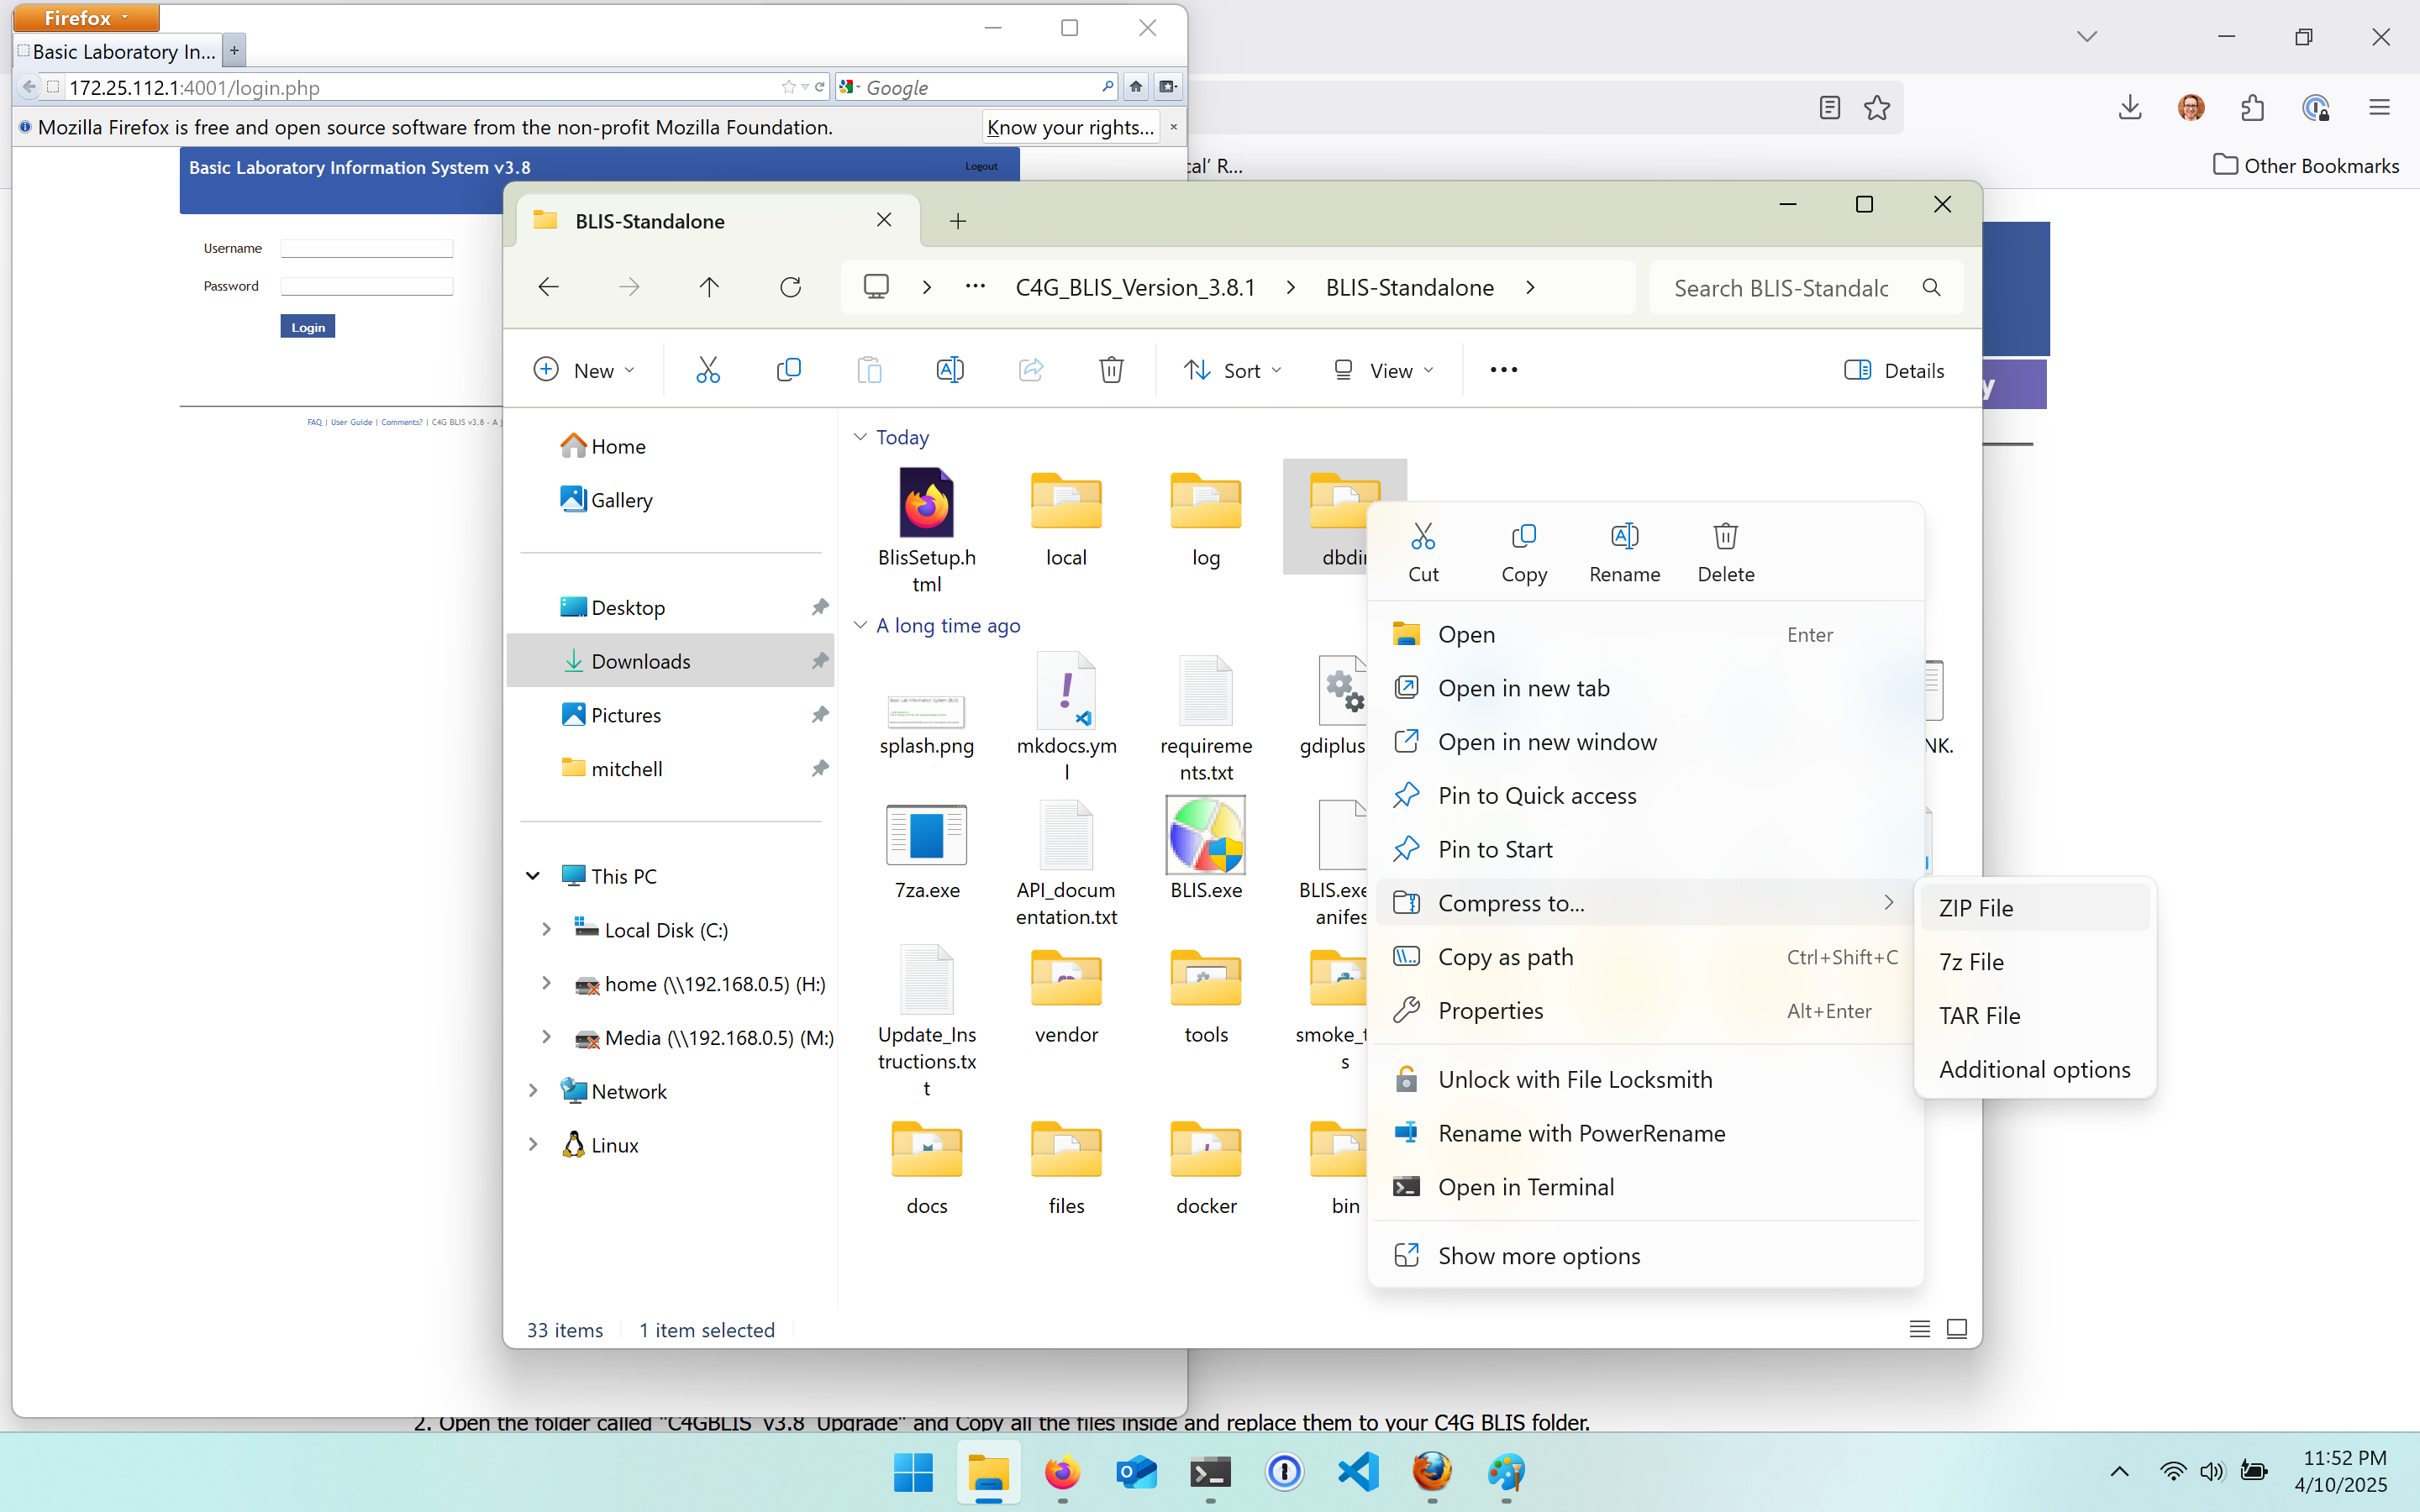Click Know your rights button in Firefox
2420x1512 pixels.
(x=1070, y=127)
